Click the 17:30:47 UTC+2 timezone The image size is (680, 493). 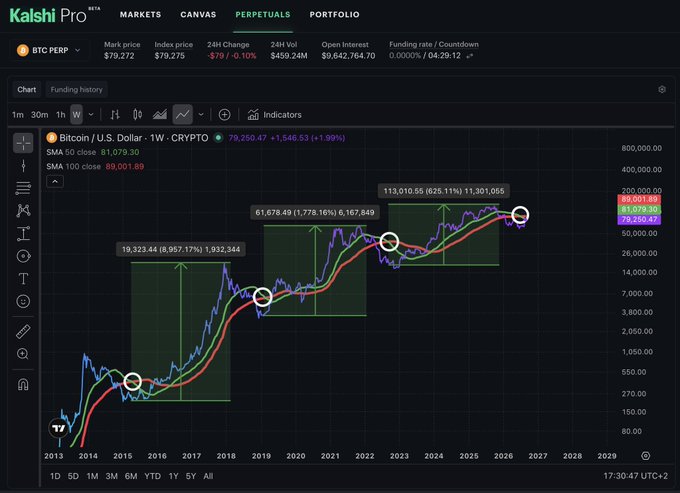point(635,476)
